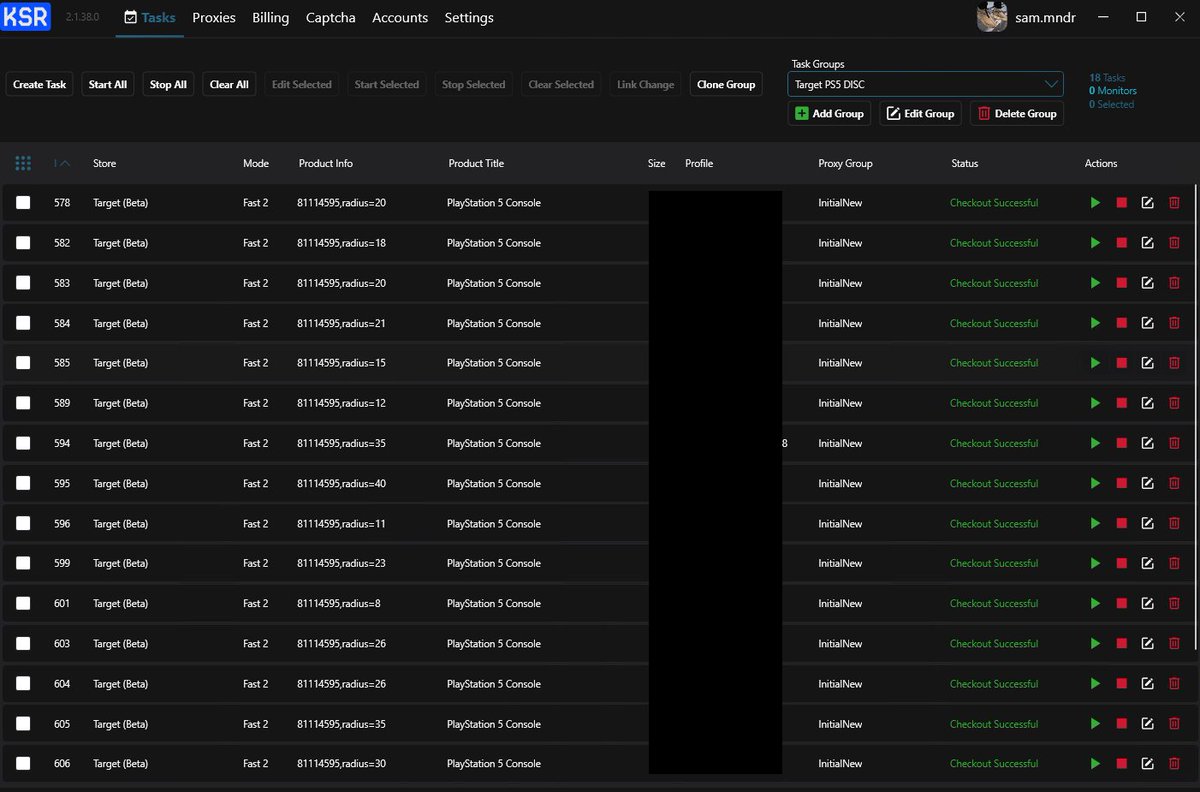Select checkbox for task 578
This screenshot has height=792, width=1200.
click(23, 203)
